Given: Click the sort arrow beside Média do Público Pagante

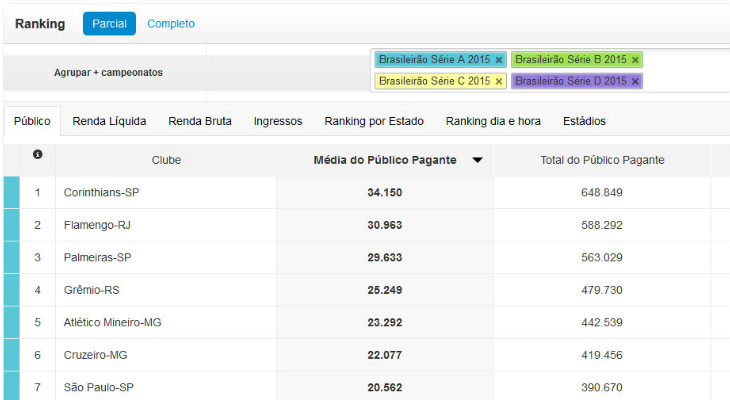Looking at the screenshot, I should coord(477,160).
